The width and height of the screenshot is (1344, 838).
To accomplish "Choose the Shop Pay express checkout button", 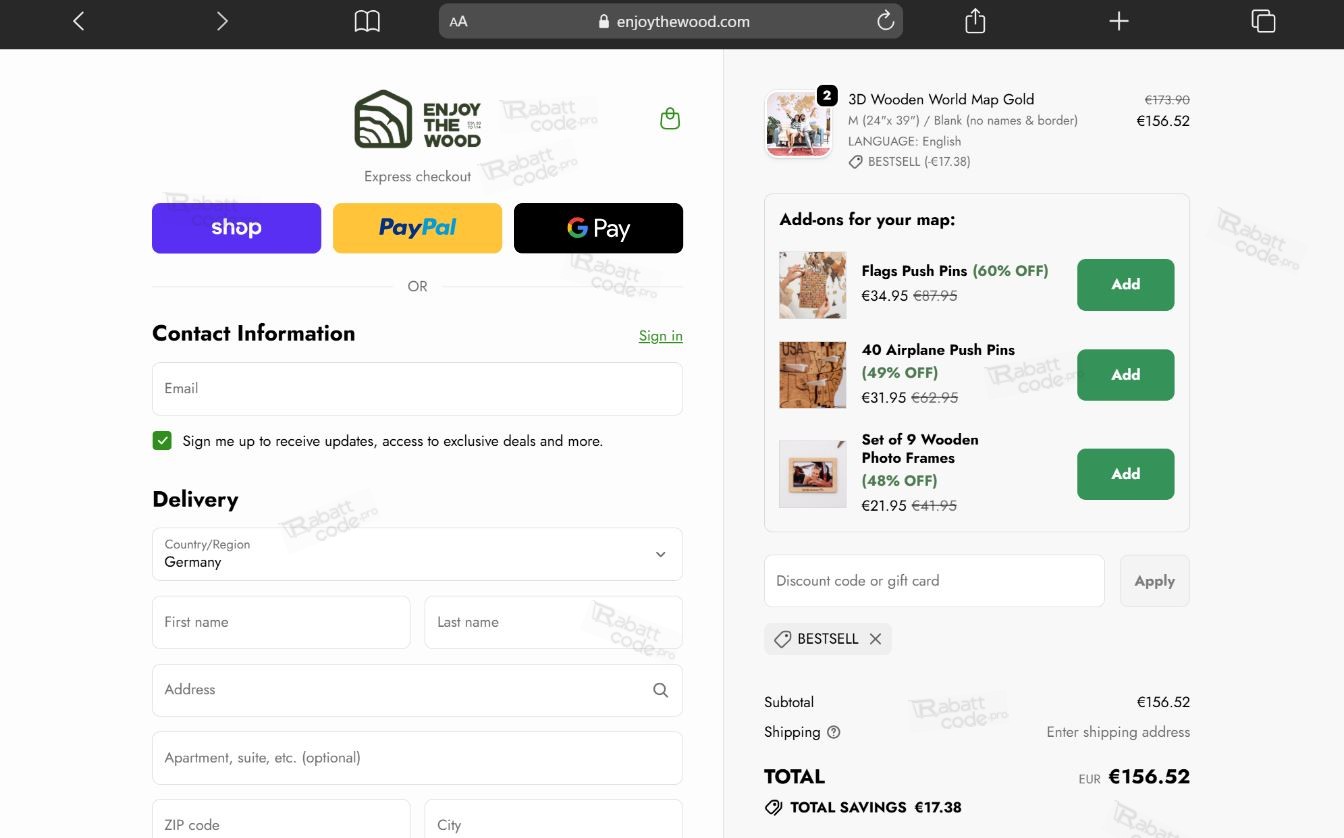I will [x=236, y=228].
